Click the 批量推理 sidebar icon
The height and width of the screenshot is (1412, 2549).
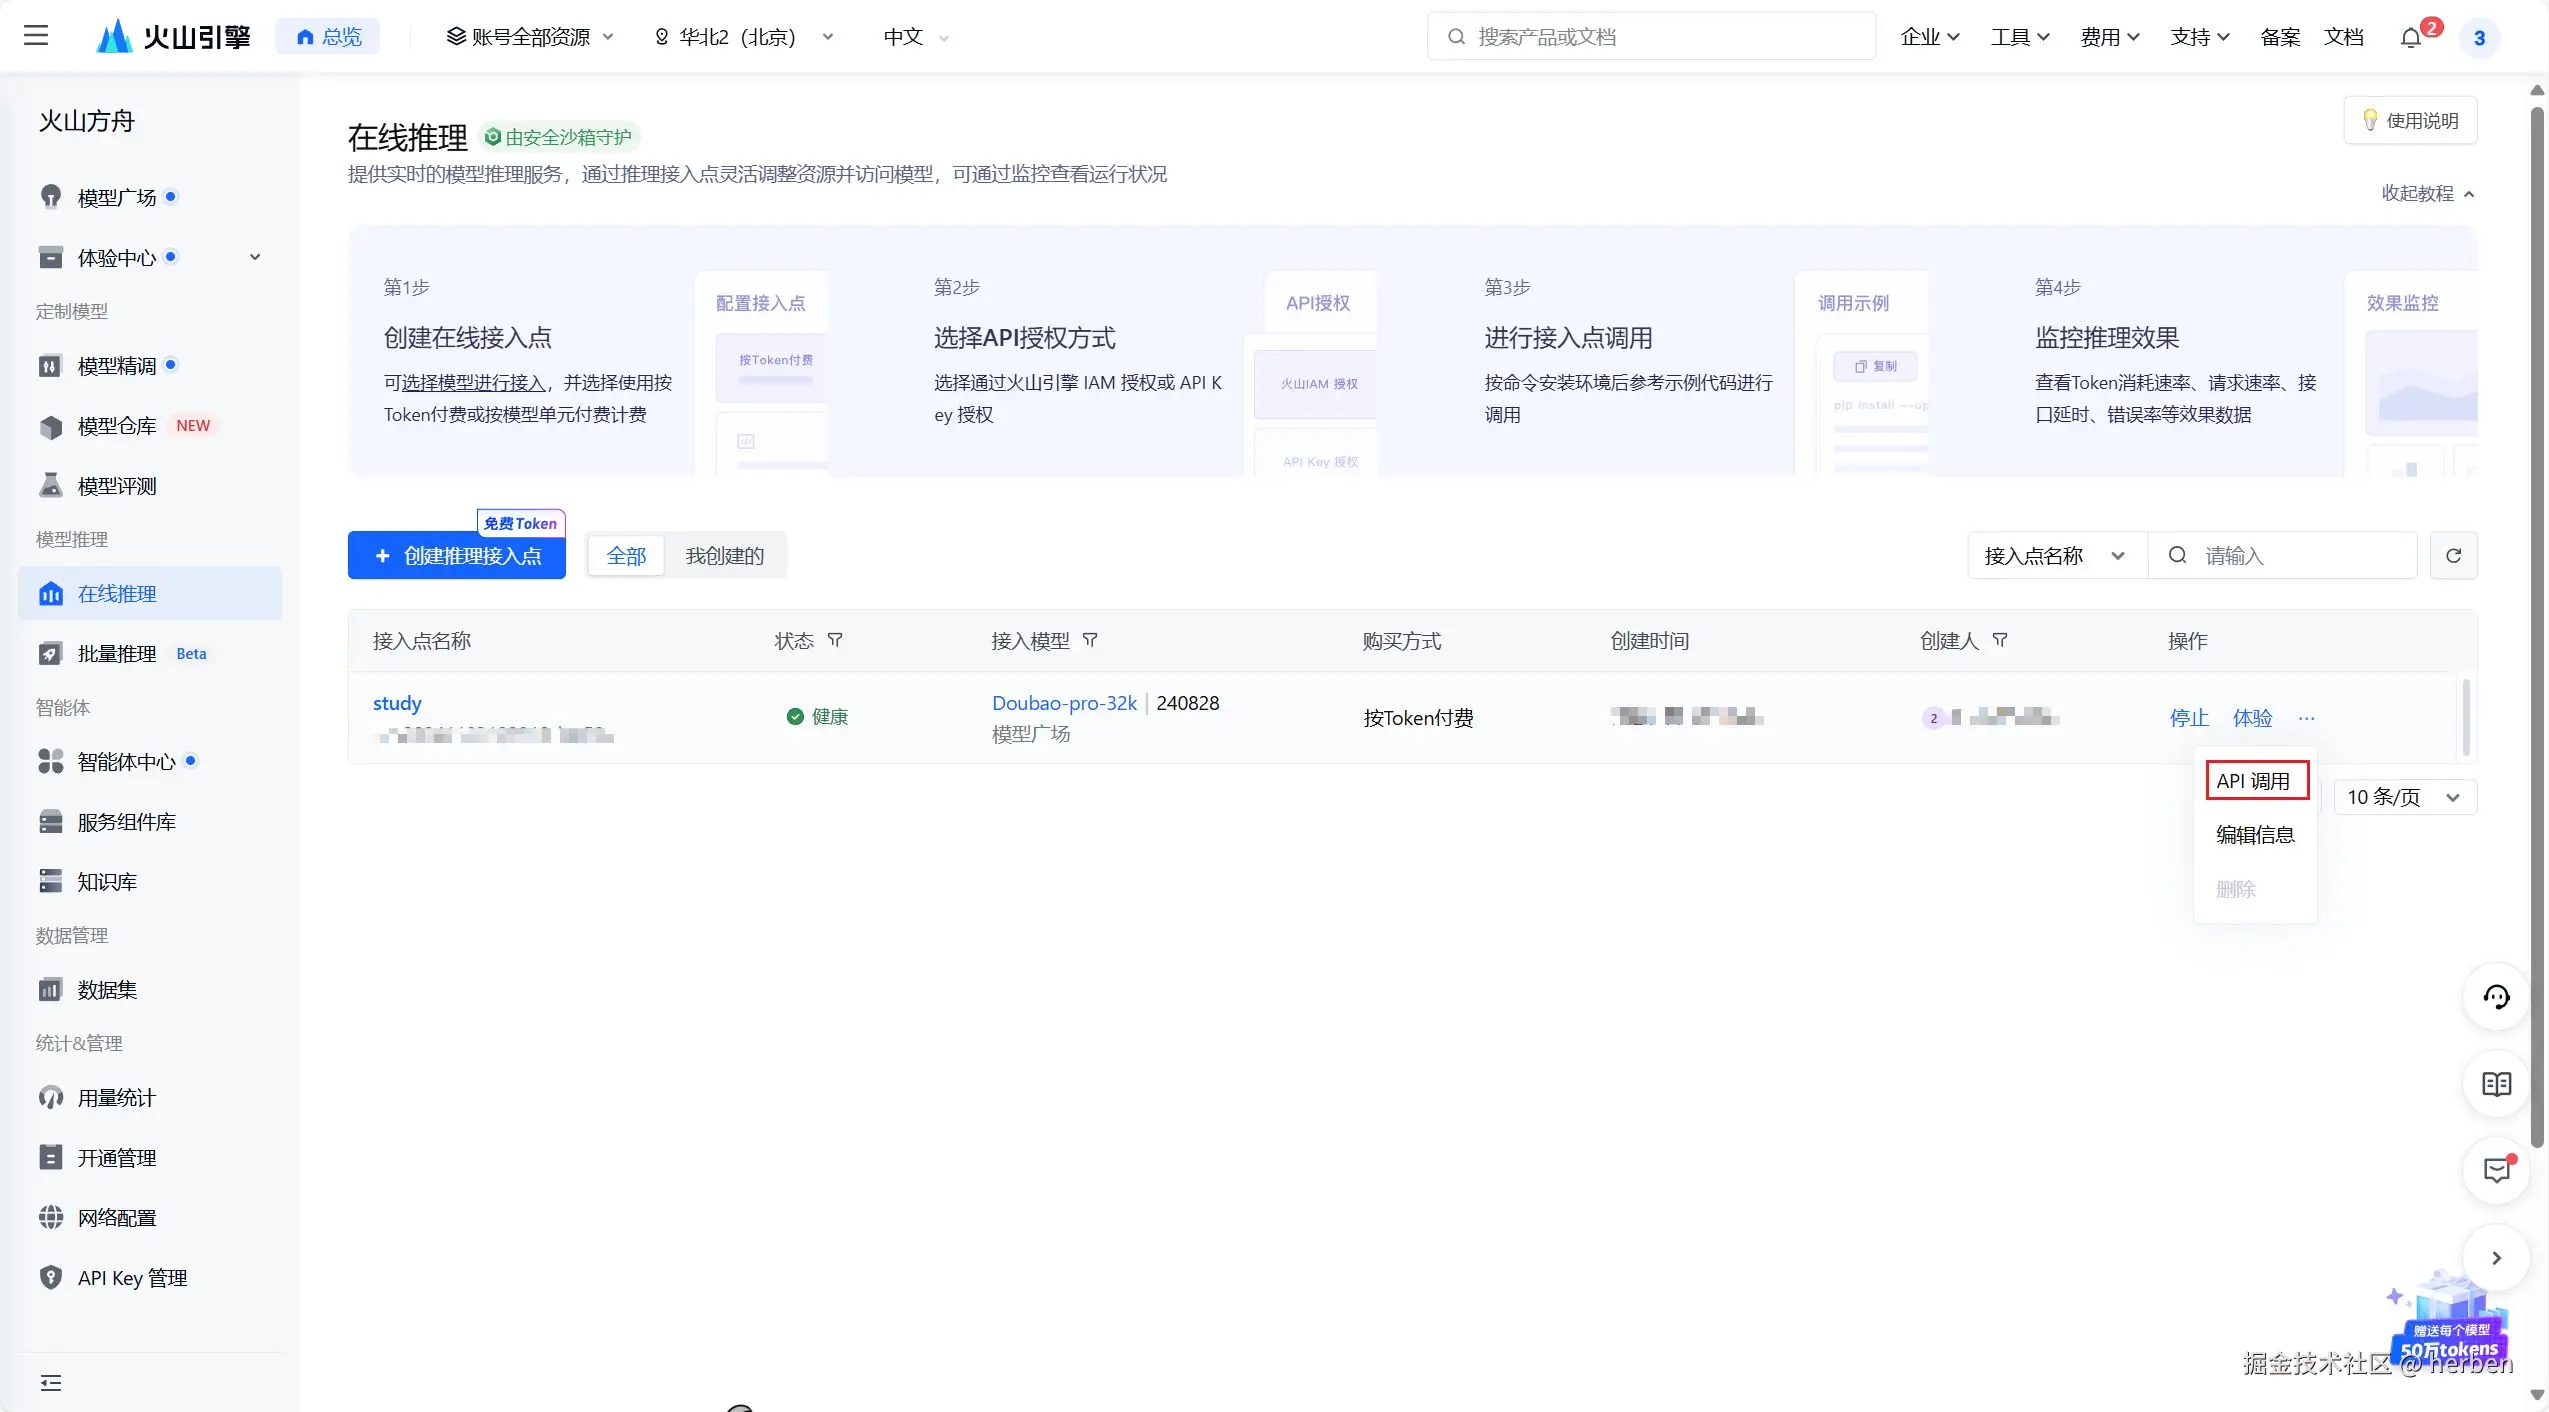coord(51,654)
